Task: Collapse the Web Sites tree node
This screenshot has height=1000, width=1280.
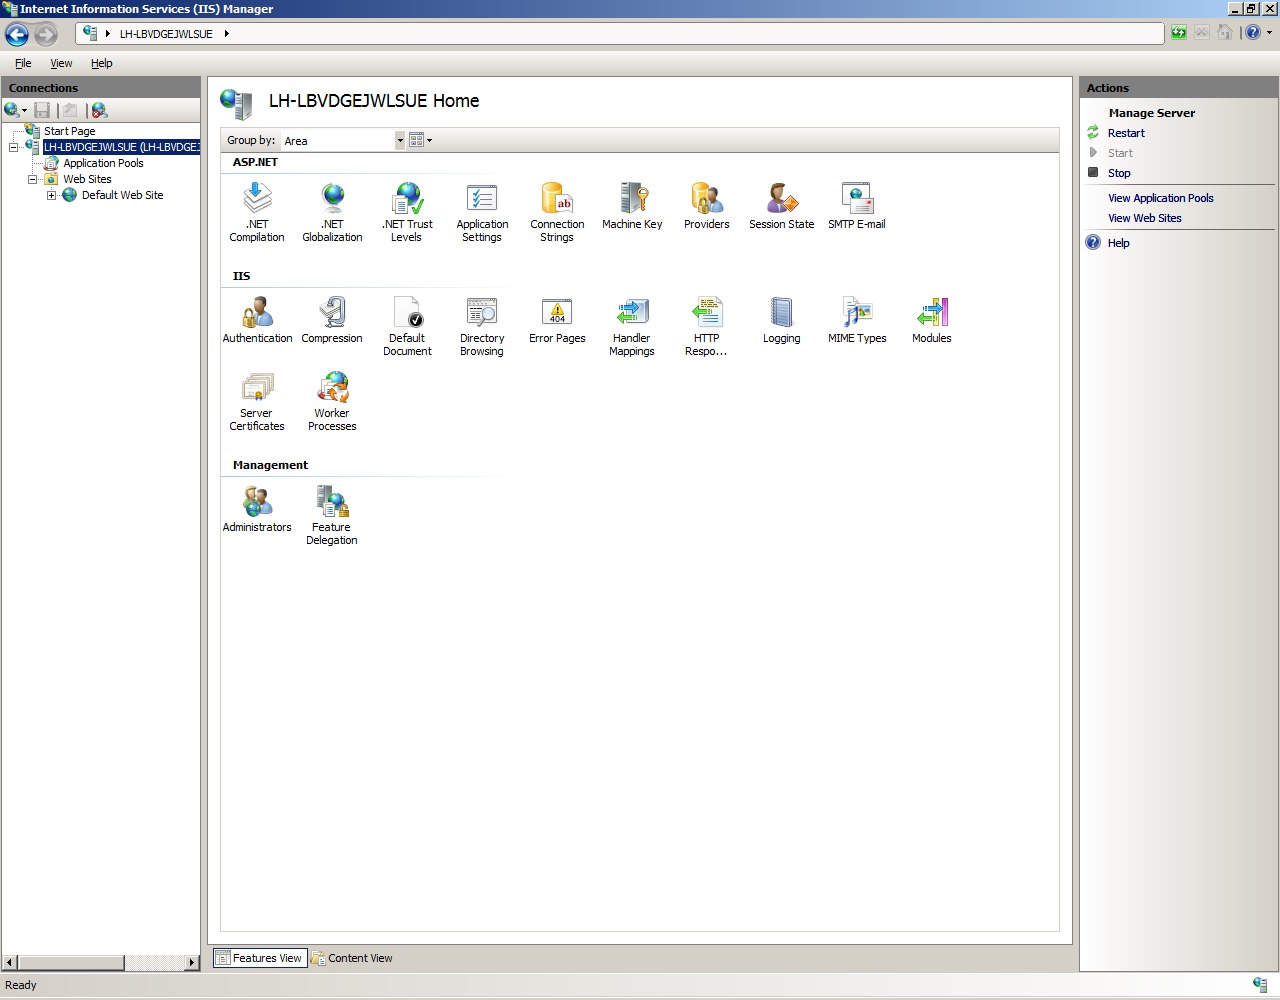Action: (x=33, y=179)
